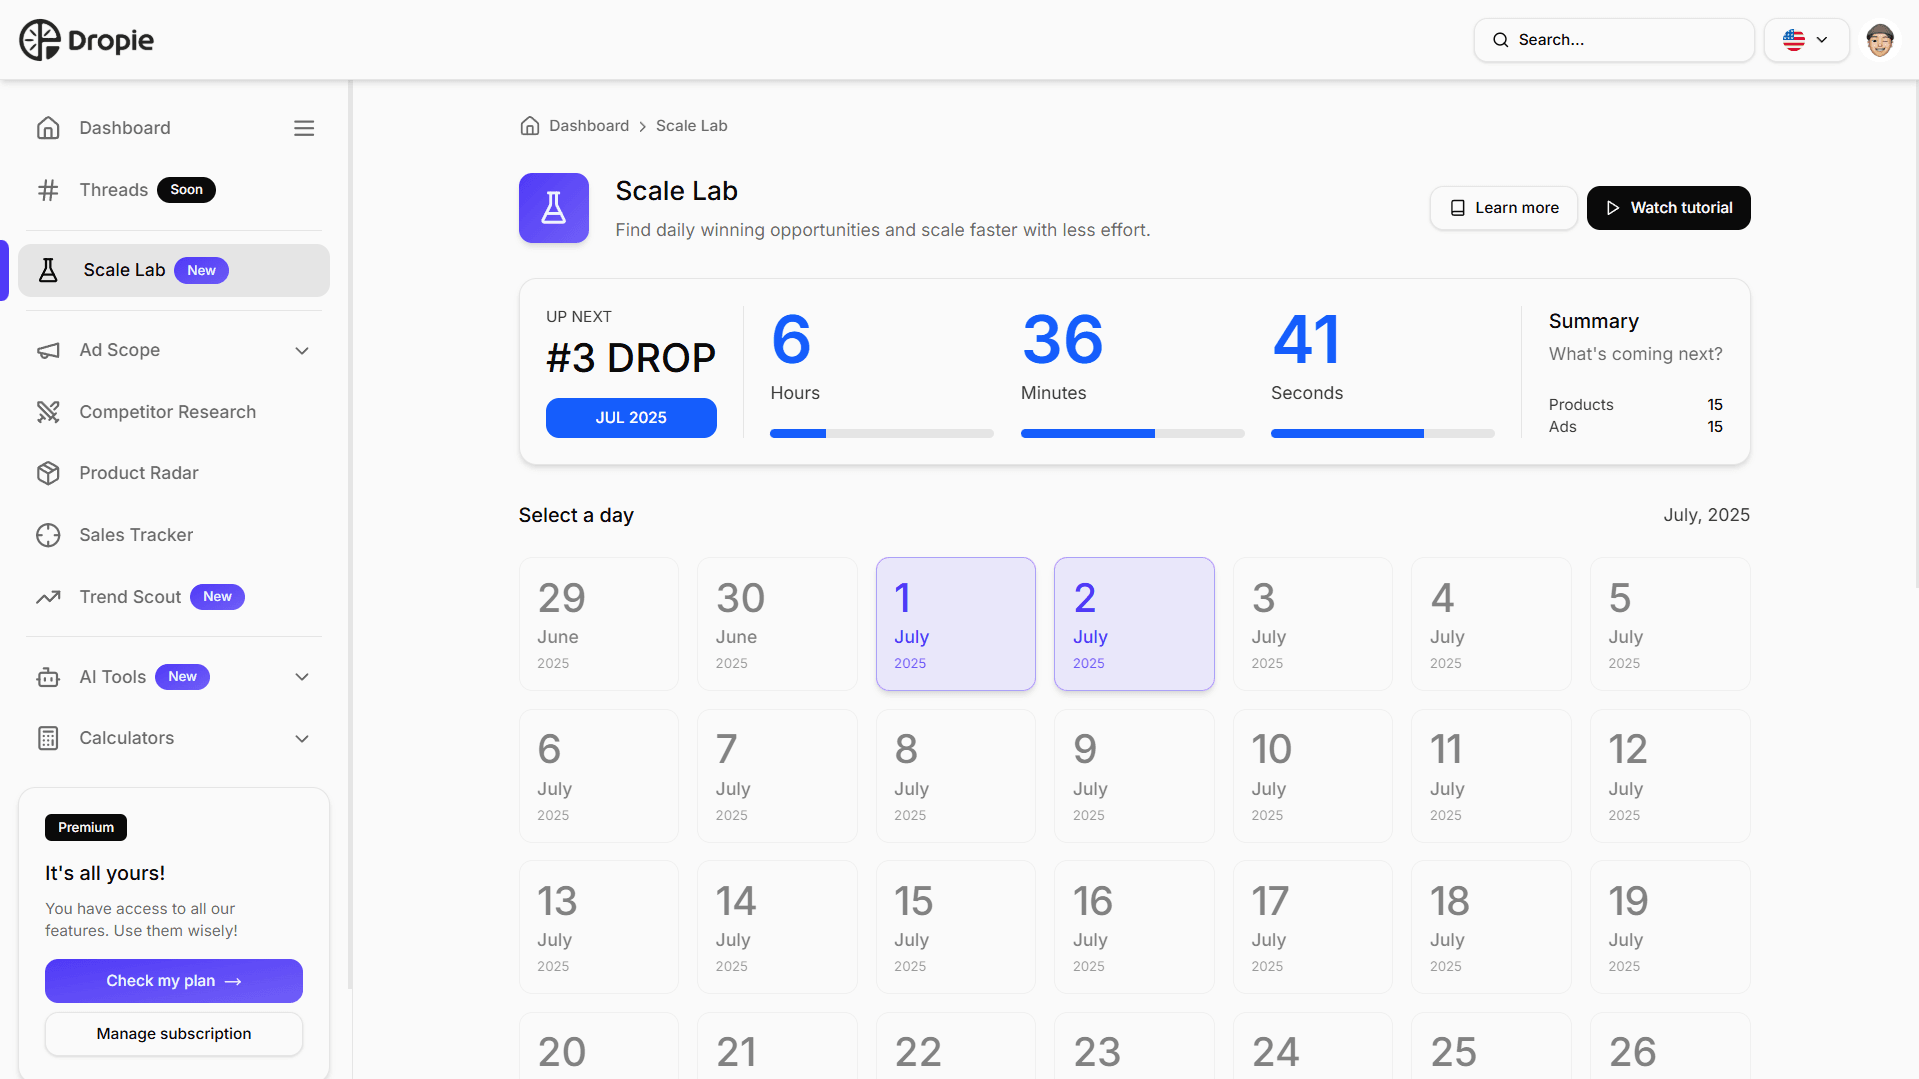Click the JUL 2025 button
The height and width of the screenshot is (1079, 1919).
tap(631, 418)
